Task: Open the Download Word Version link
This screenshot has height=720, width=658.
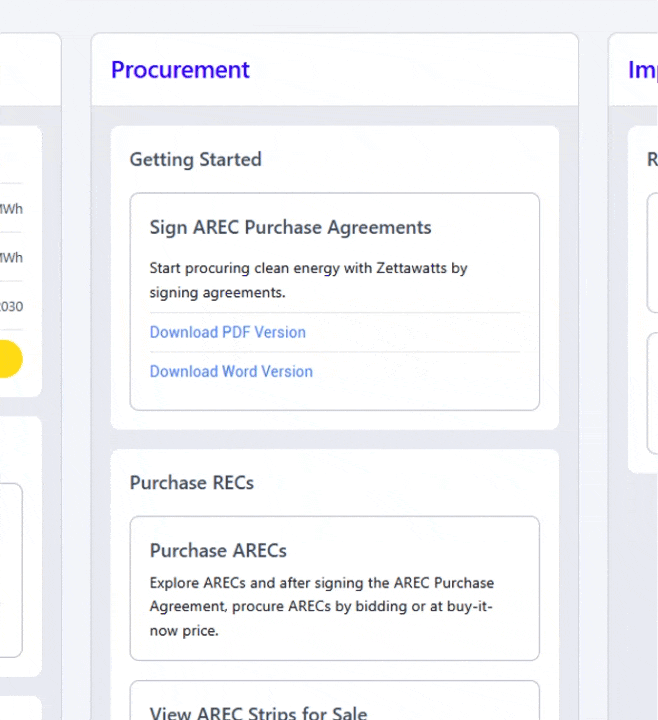Action: pos(231,371)
